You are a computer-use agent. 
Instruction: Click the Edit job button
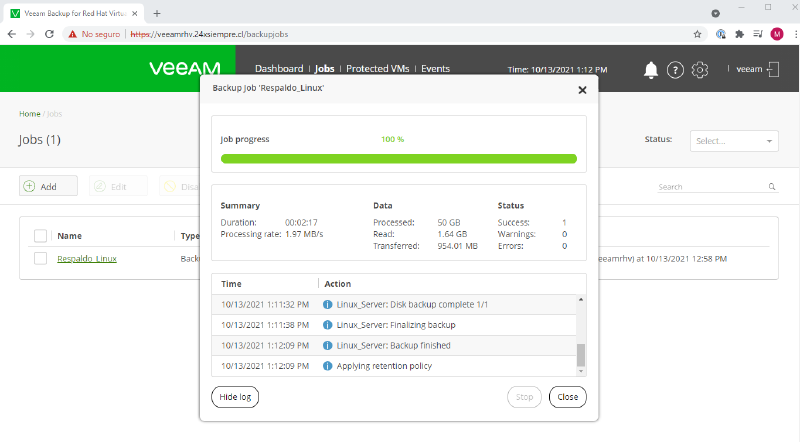pos(118,186)
